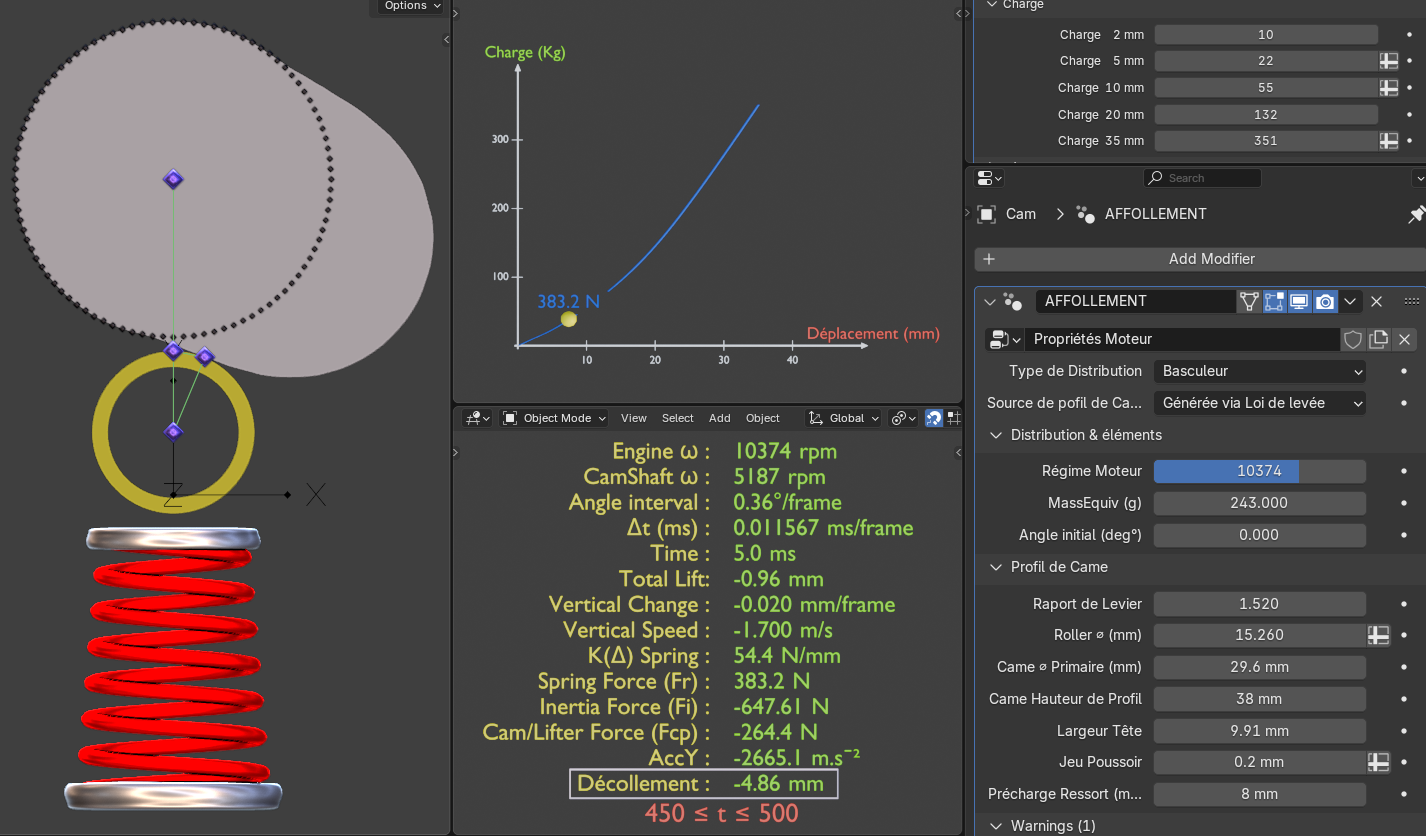Click the Roller ø driver icon
Screen dimensions: 1426x836
(x=1378, y=635)
